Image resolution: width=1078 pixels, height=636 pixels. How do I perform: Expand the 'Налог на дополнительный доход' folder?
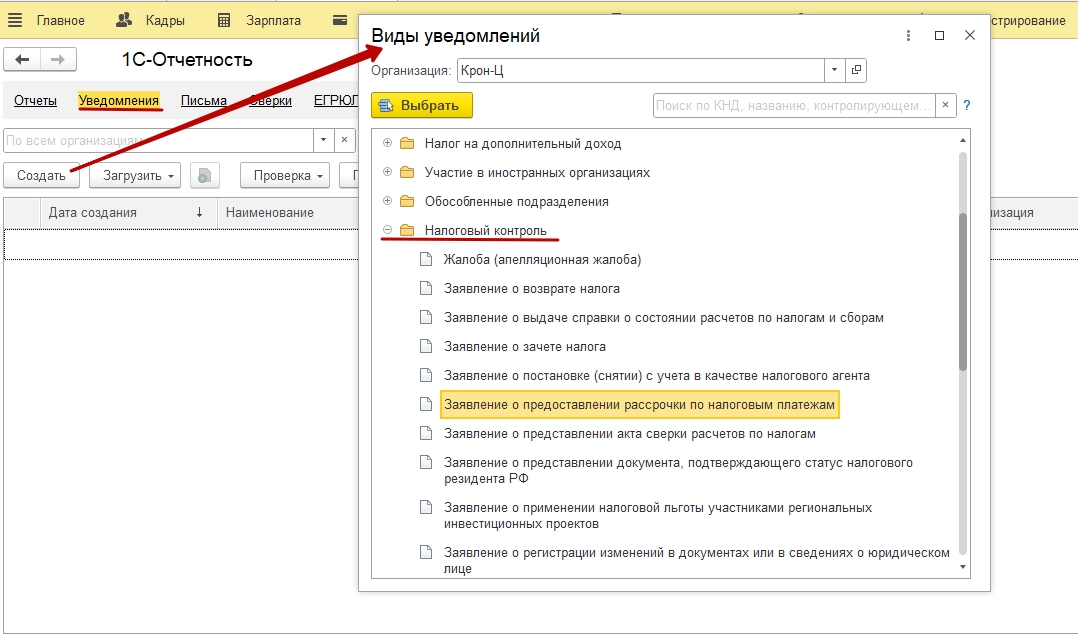(387, 143)
